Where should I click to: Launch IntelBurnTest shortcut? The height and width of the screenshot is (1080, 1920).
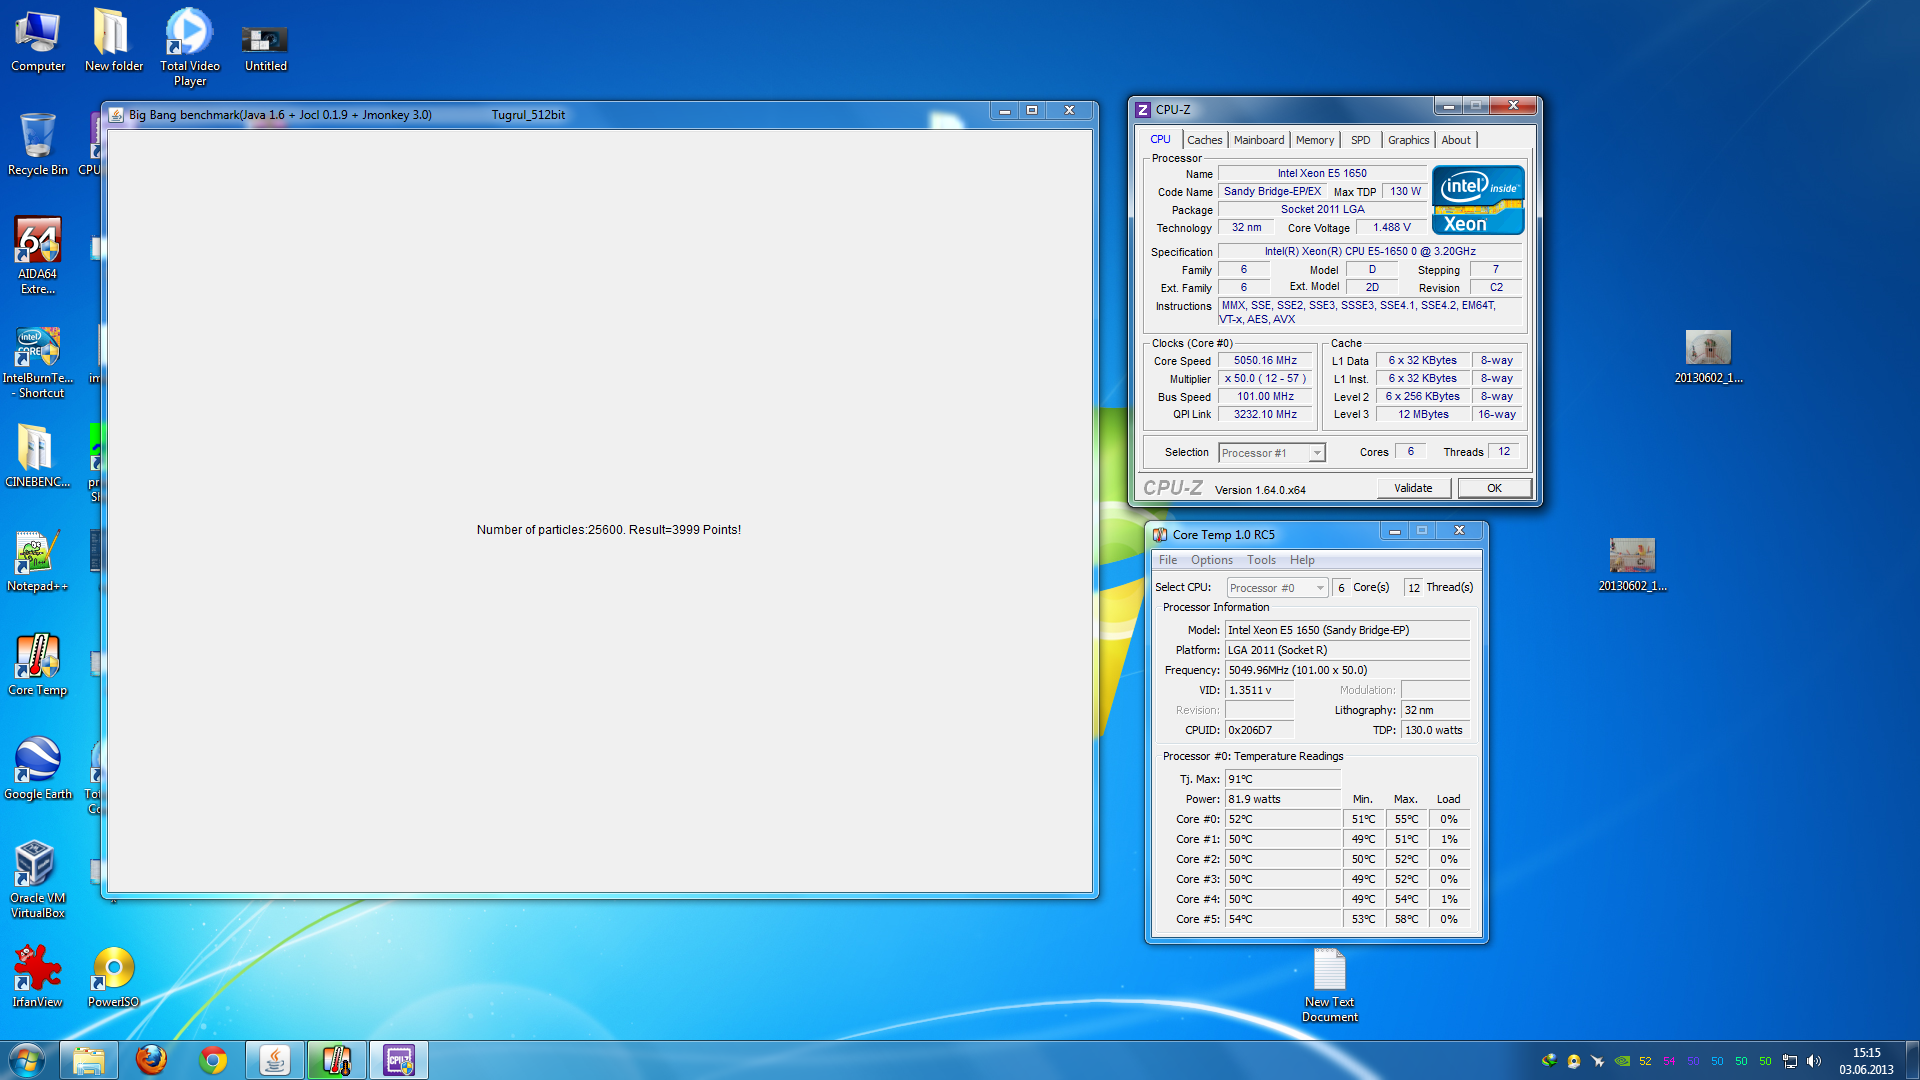(x=38, y=362)
